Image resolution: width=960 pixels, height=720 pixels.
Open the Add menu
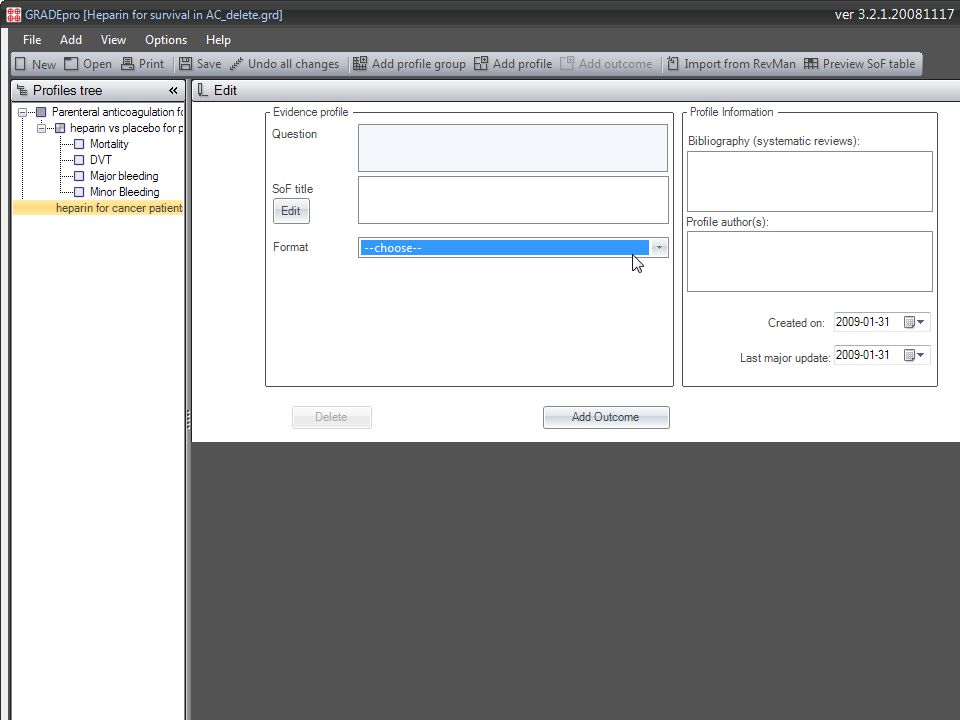[x=71, y=40]
